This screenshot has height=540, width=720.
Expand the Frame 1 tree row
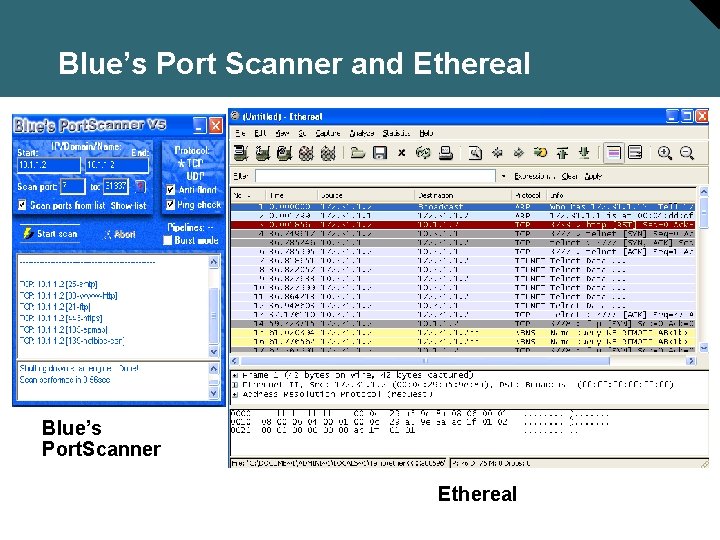(235, 375)
